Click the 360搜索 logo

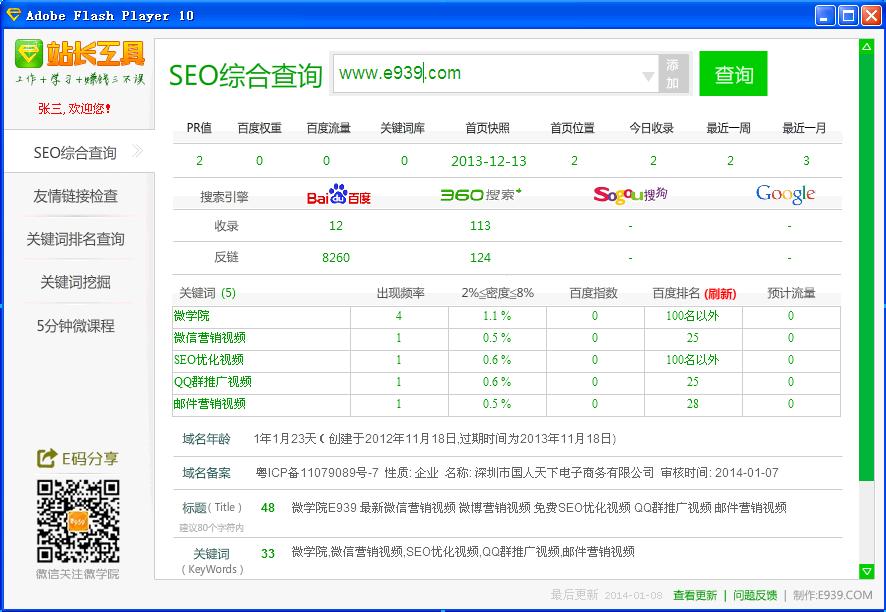[x=481, y=194]
